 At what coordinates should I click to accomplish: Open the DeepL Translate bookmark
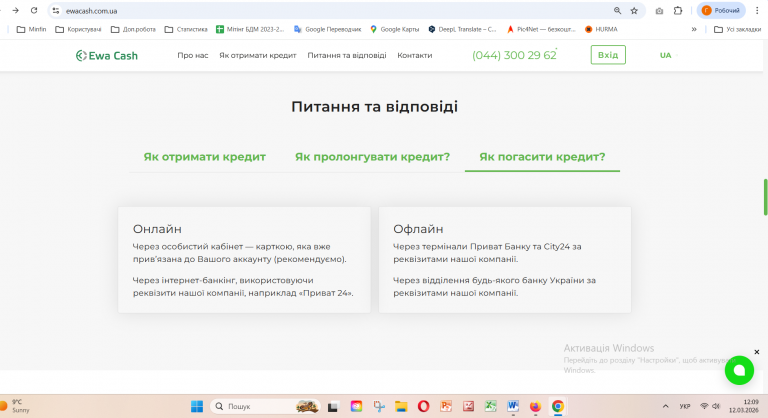[x=462, y=29]
